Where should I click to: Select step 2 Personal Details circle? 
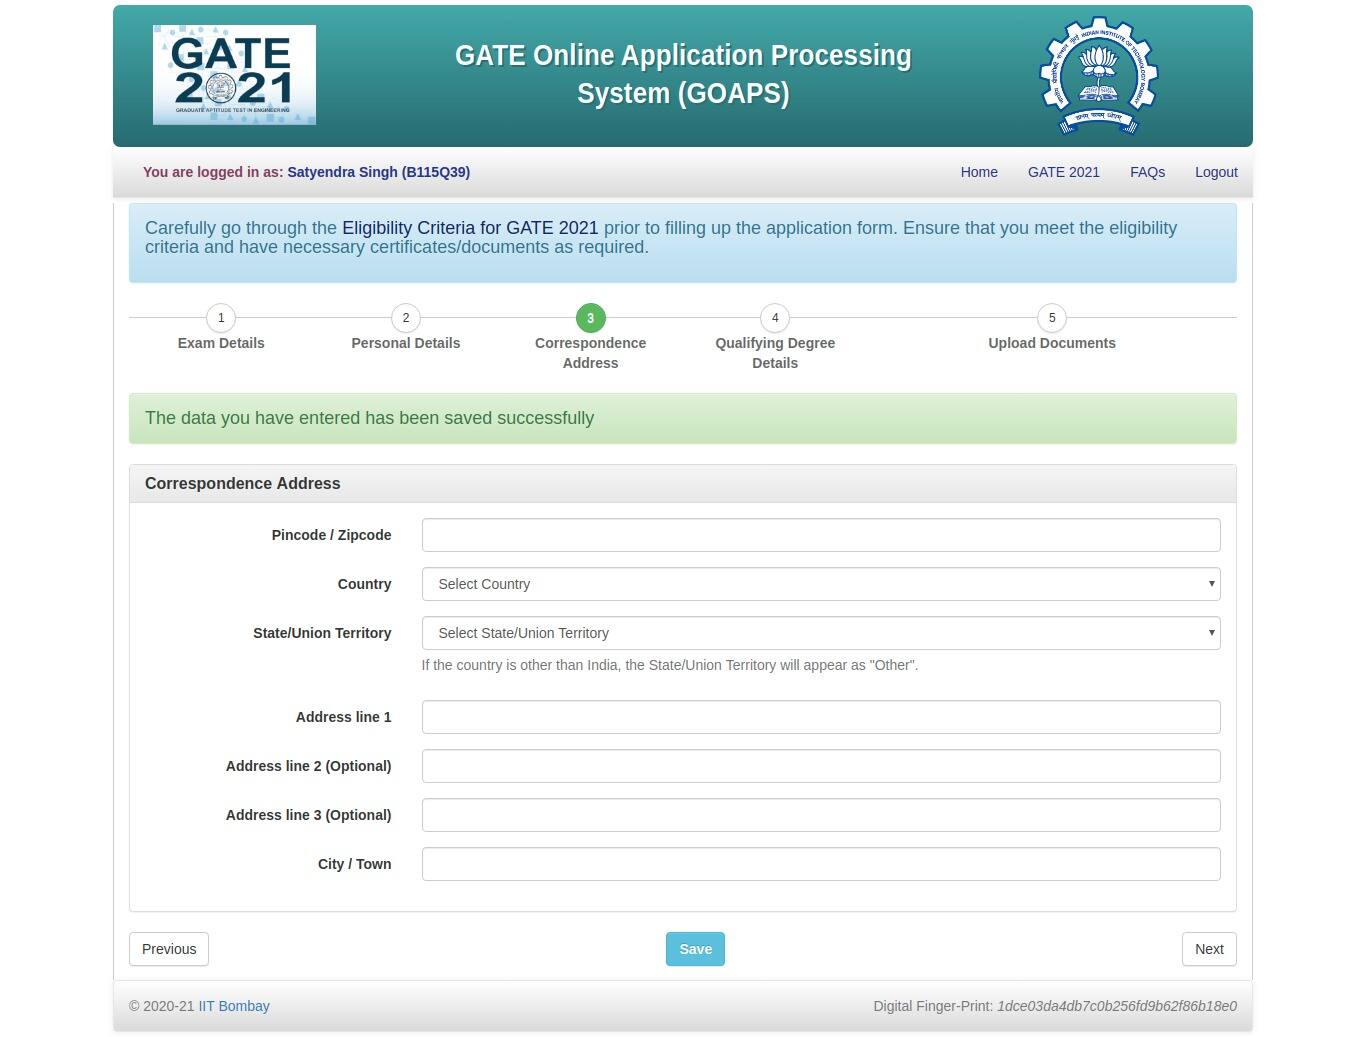pos(405,318)
